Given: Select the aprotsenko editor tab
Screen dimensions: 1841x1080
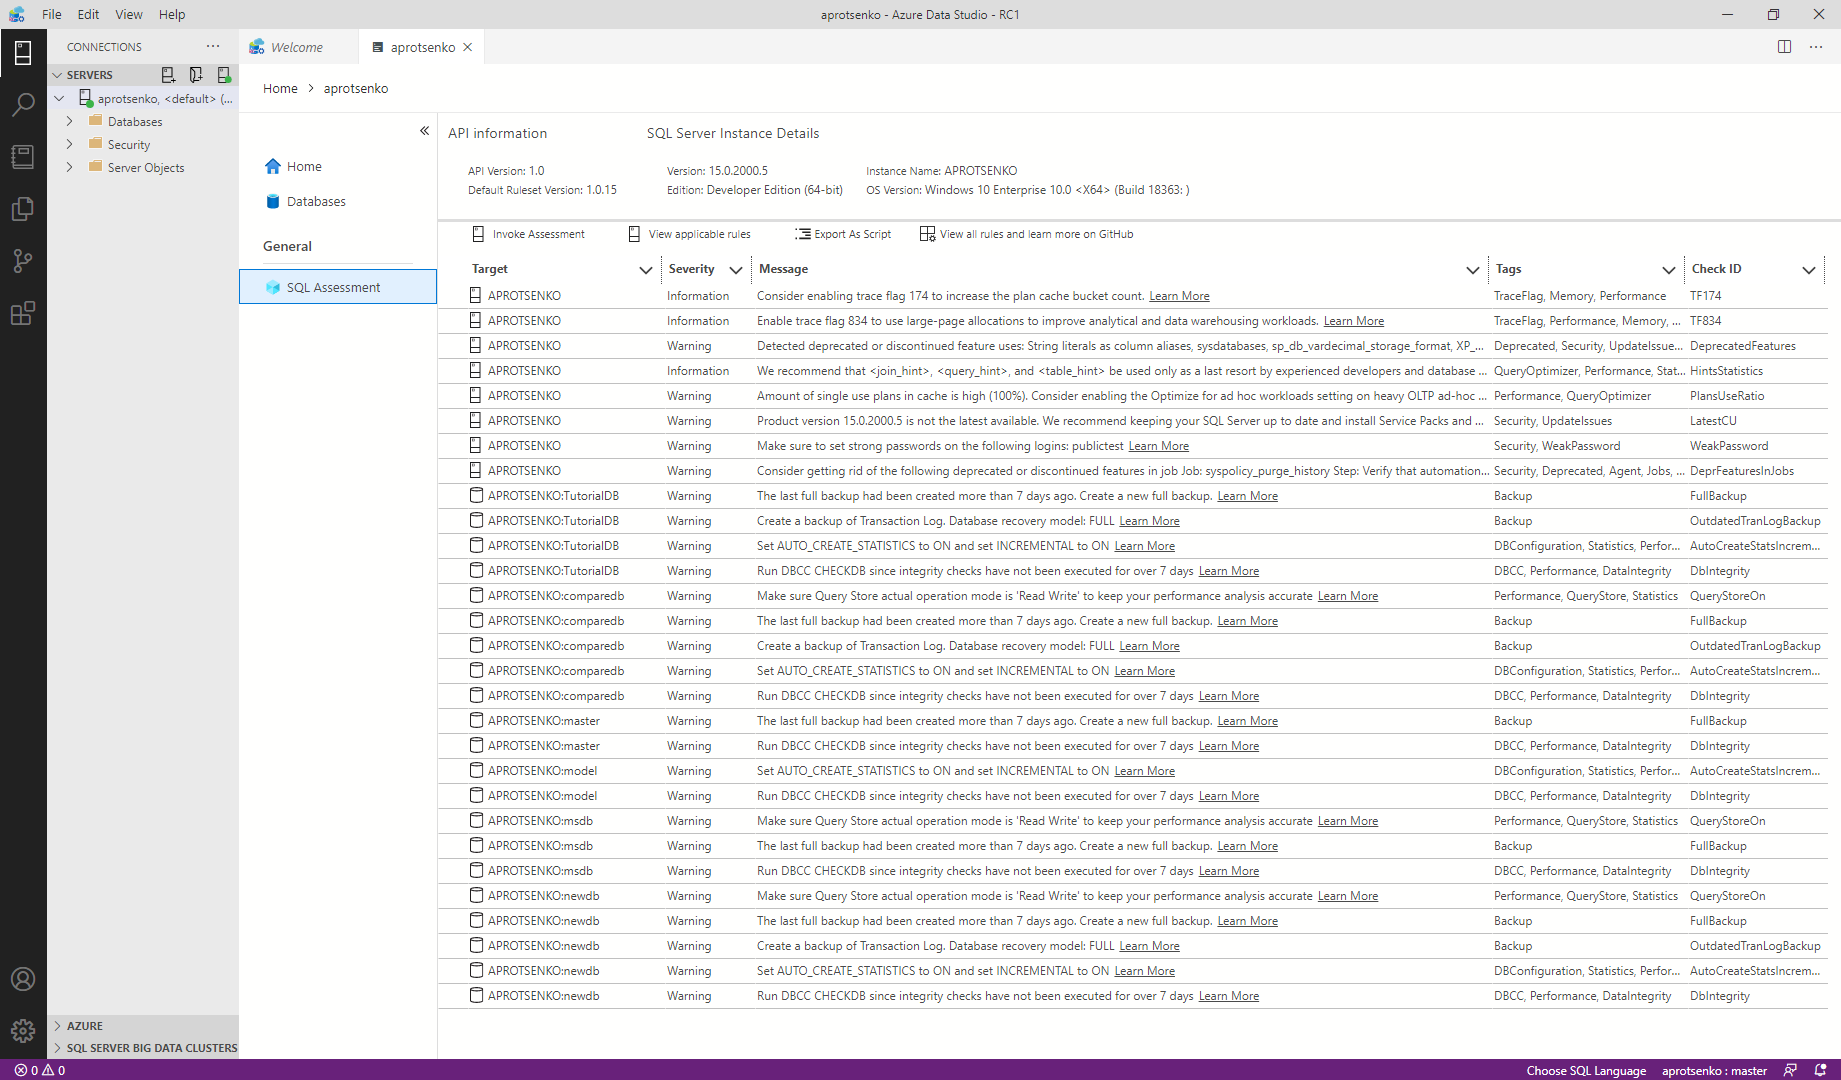Looking at the screenshot, I should tap(423, 47).
